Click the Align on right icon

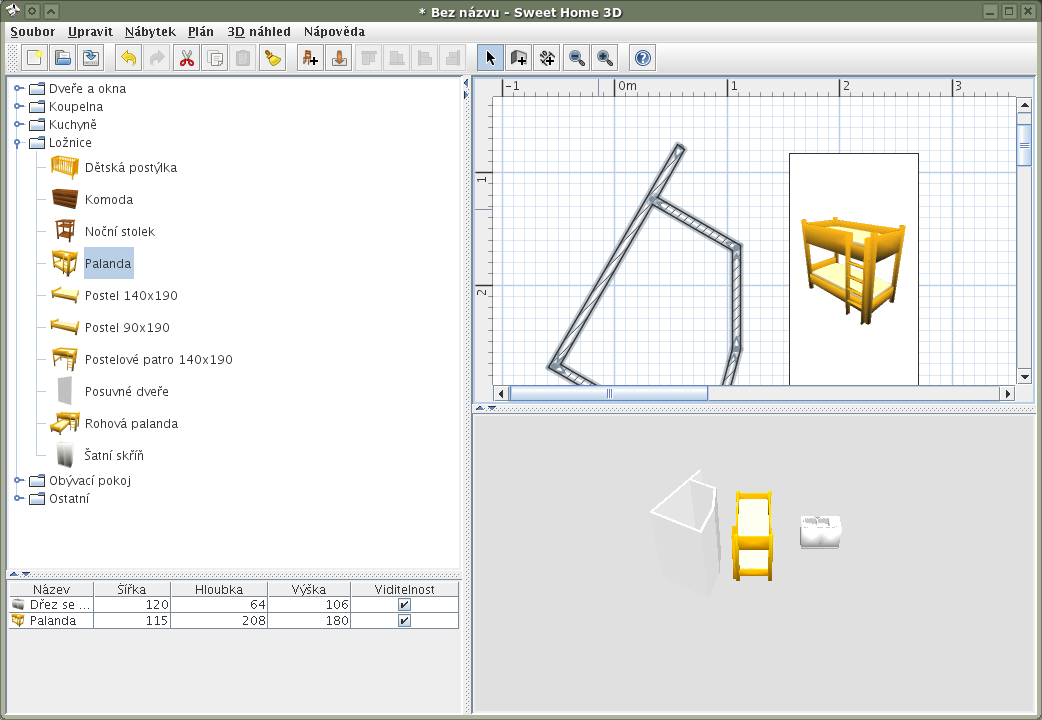452,59
